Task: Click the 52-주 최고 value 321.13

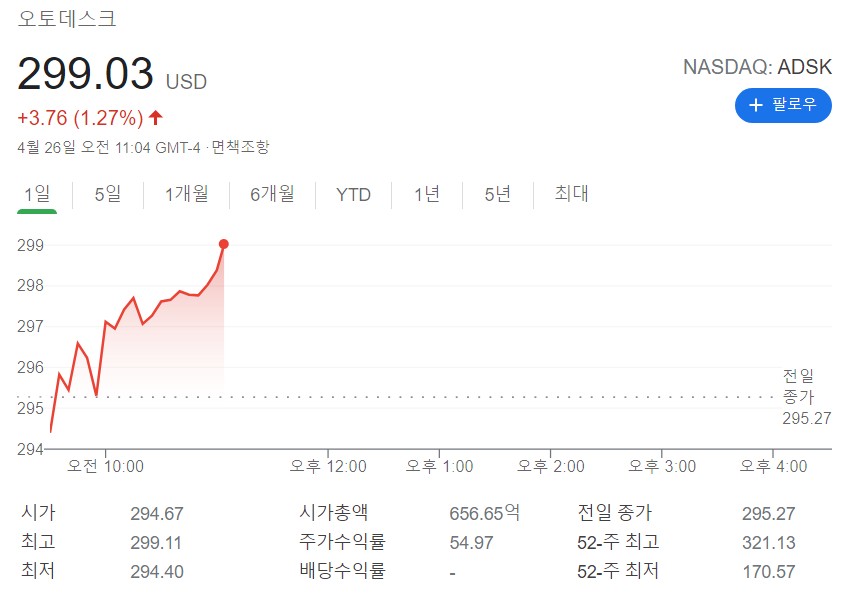Action: pos(768,543)
